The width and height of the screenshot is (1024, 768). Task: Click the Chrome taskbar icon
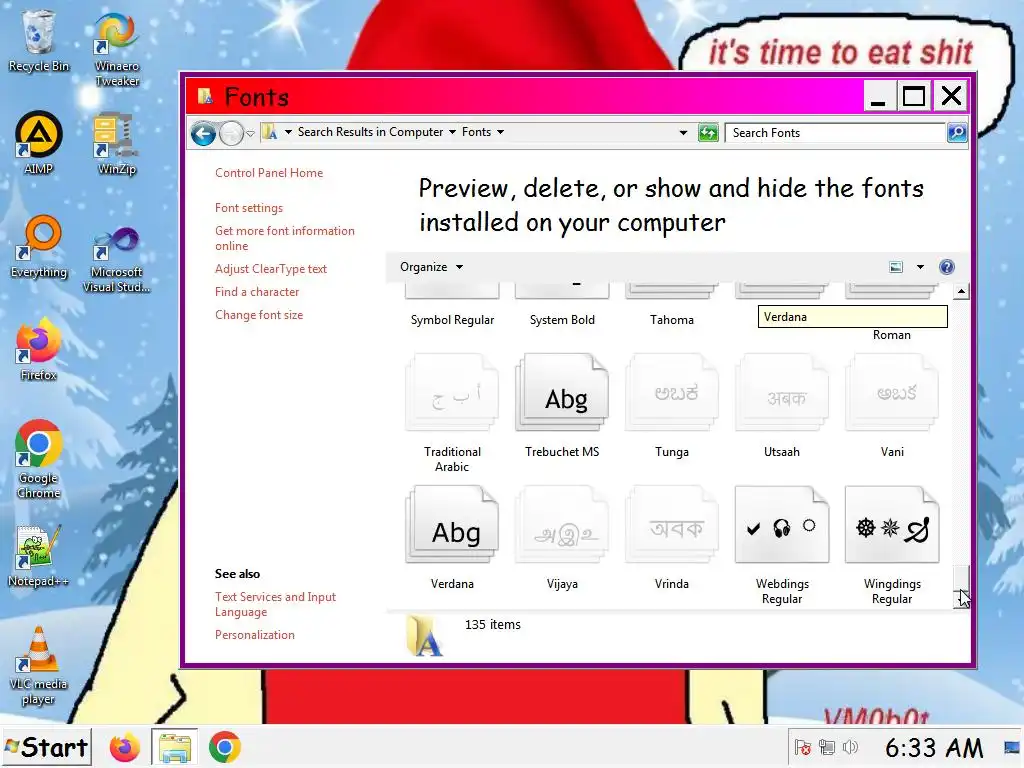pos(225,748)
